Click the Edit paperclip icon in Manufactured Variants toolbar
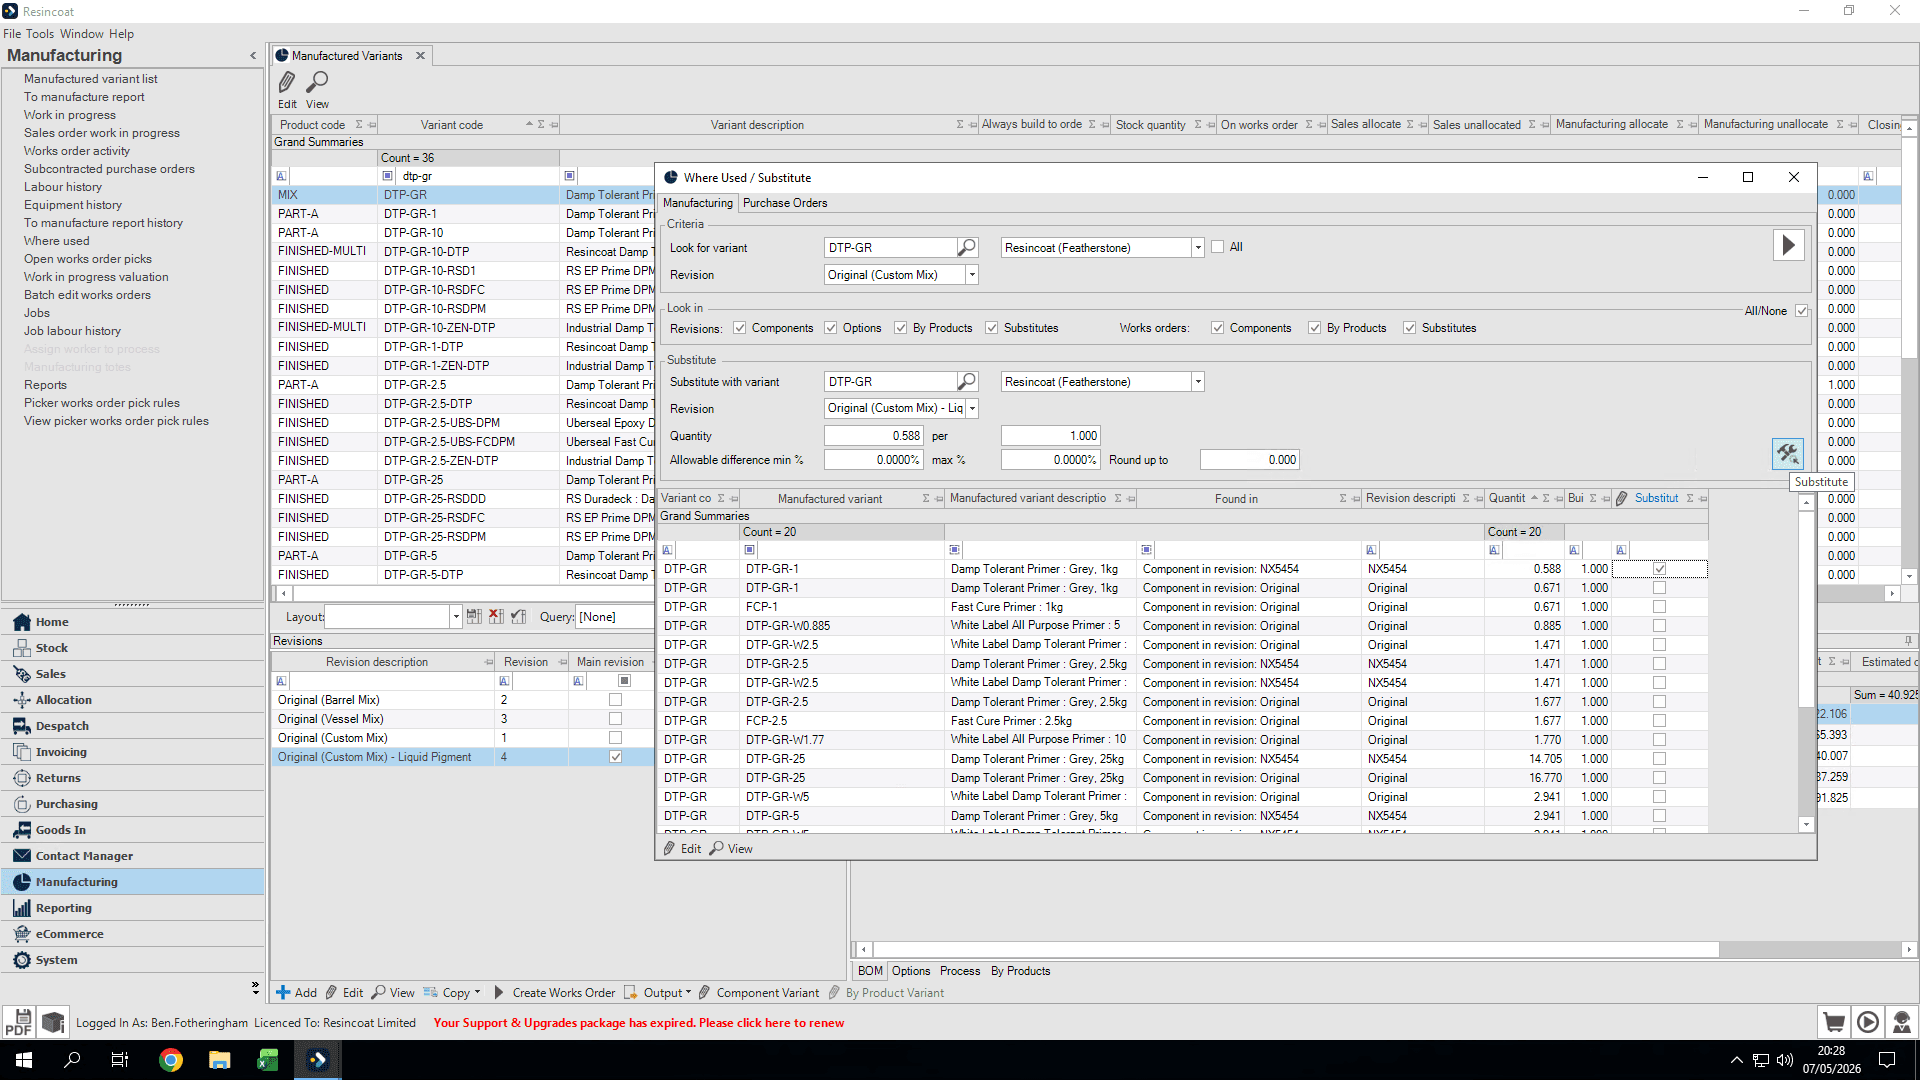This screenshot has width=1920, height=1080. (x=287, y=82)
